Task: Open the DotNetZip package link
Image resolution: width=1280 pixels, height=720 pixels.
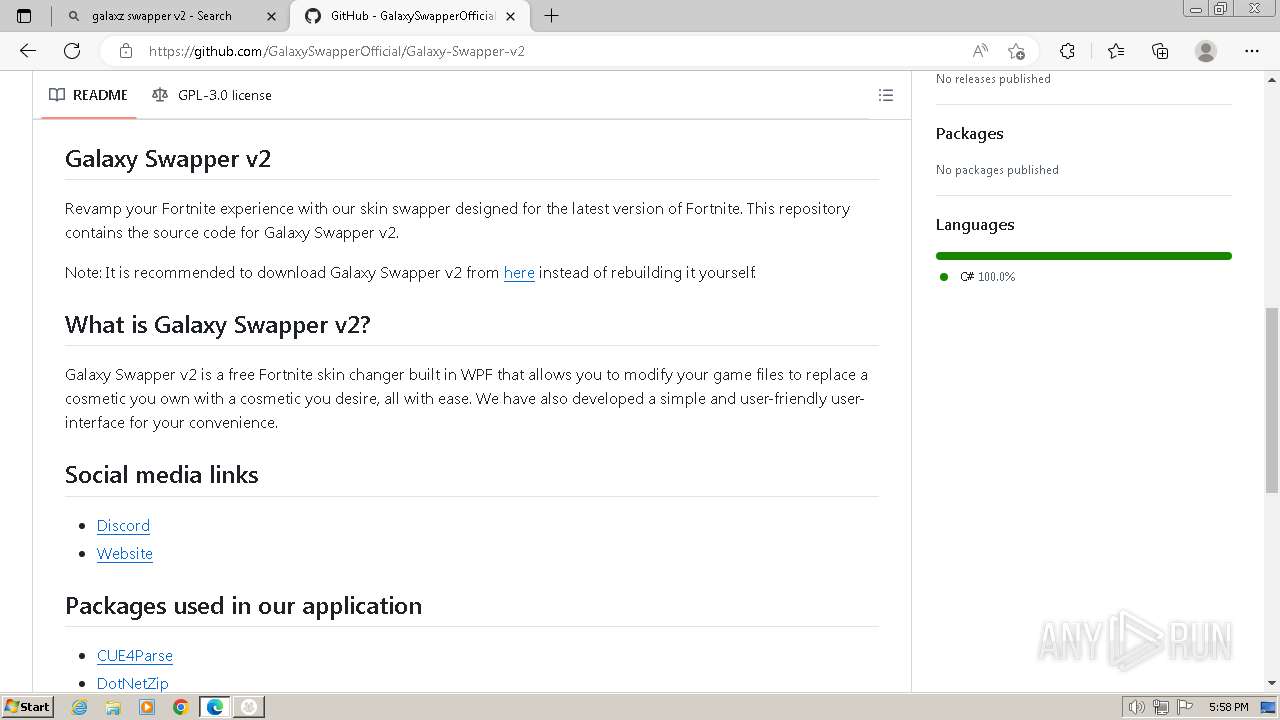Action: (x=133, y=683)
